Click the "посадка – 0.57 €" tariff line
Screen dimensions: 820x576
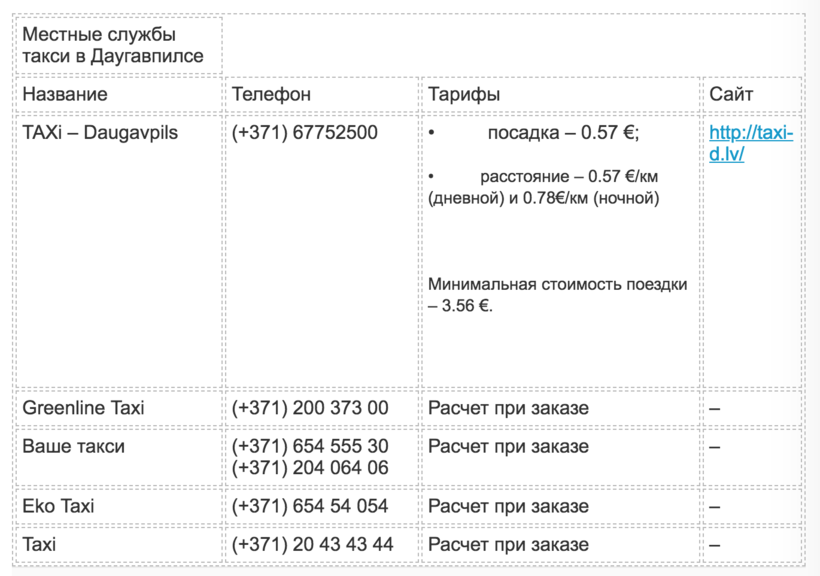pos(562,133)
